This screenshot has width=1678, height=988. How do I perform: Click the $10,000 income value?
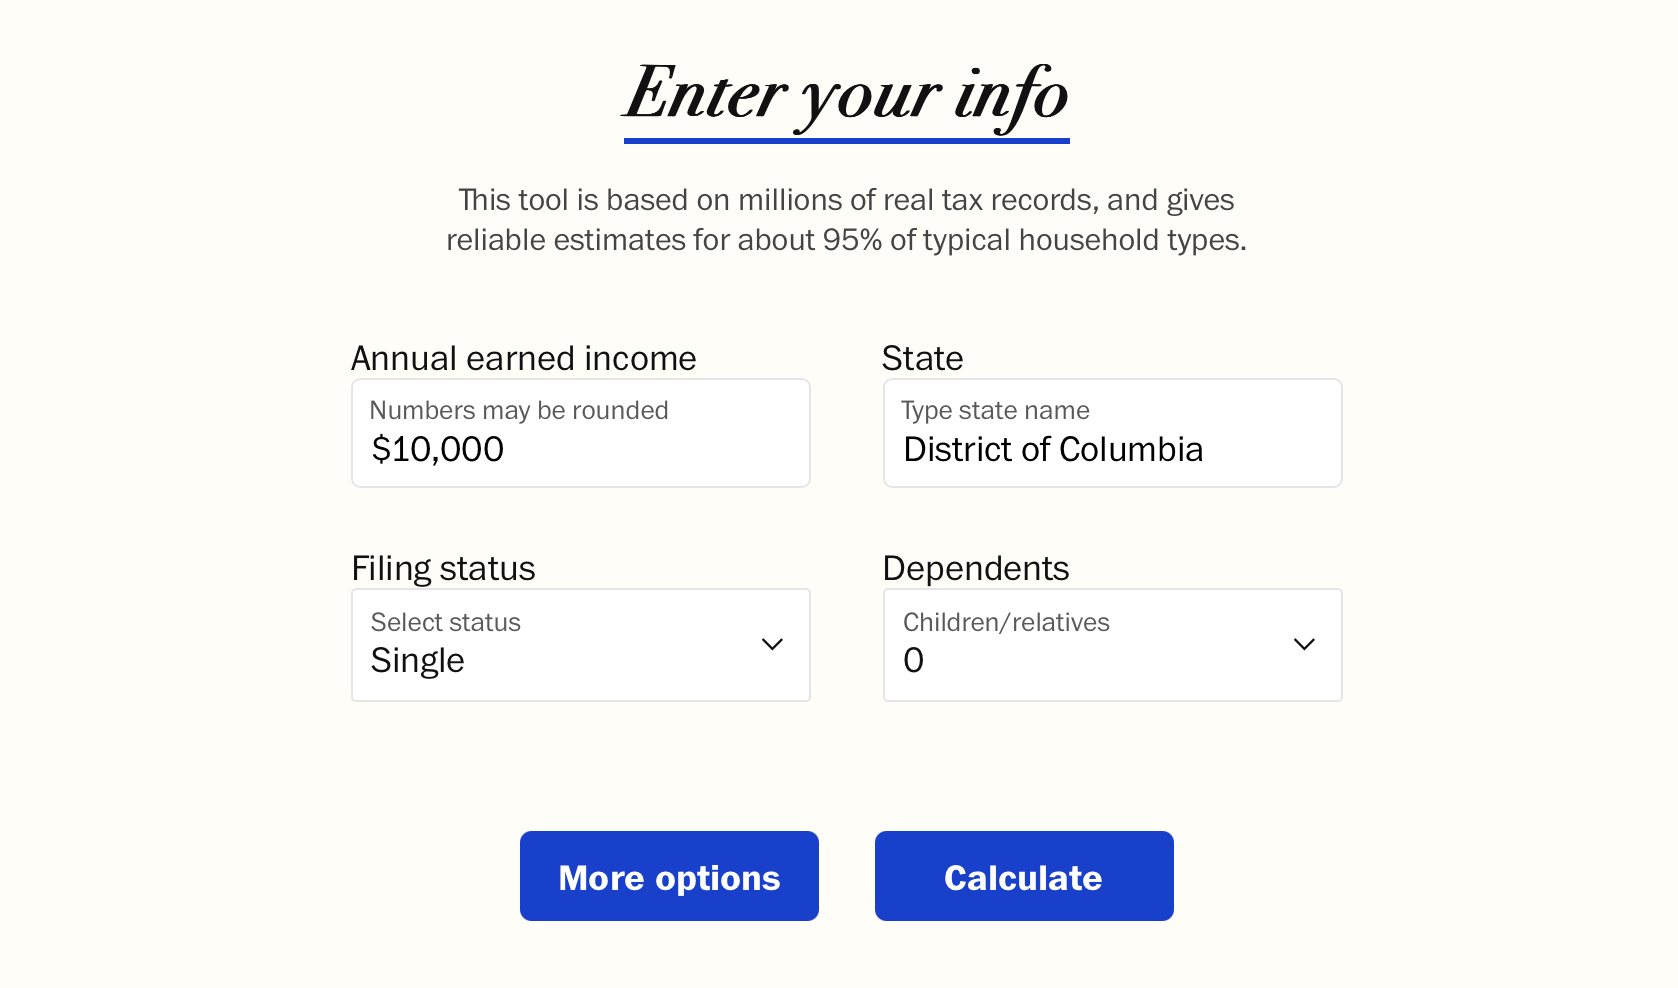(x=437, y=450)
